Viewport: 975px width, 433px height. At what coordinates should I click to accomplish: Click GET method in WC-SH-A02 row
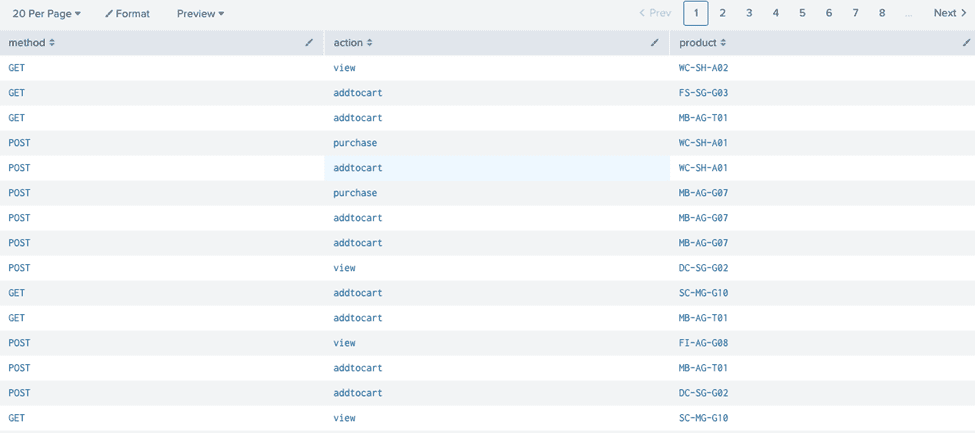[17, 68]
